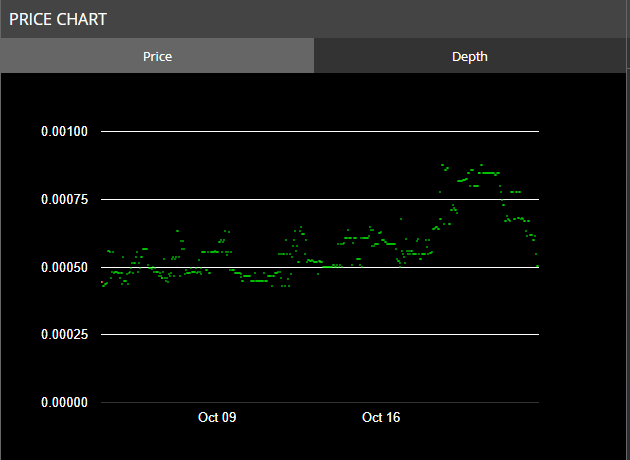This screenshot has height=460, width=630.
Task: Select the 0.00025 axis label
Action: coord(64,334)
